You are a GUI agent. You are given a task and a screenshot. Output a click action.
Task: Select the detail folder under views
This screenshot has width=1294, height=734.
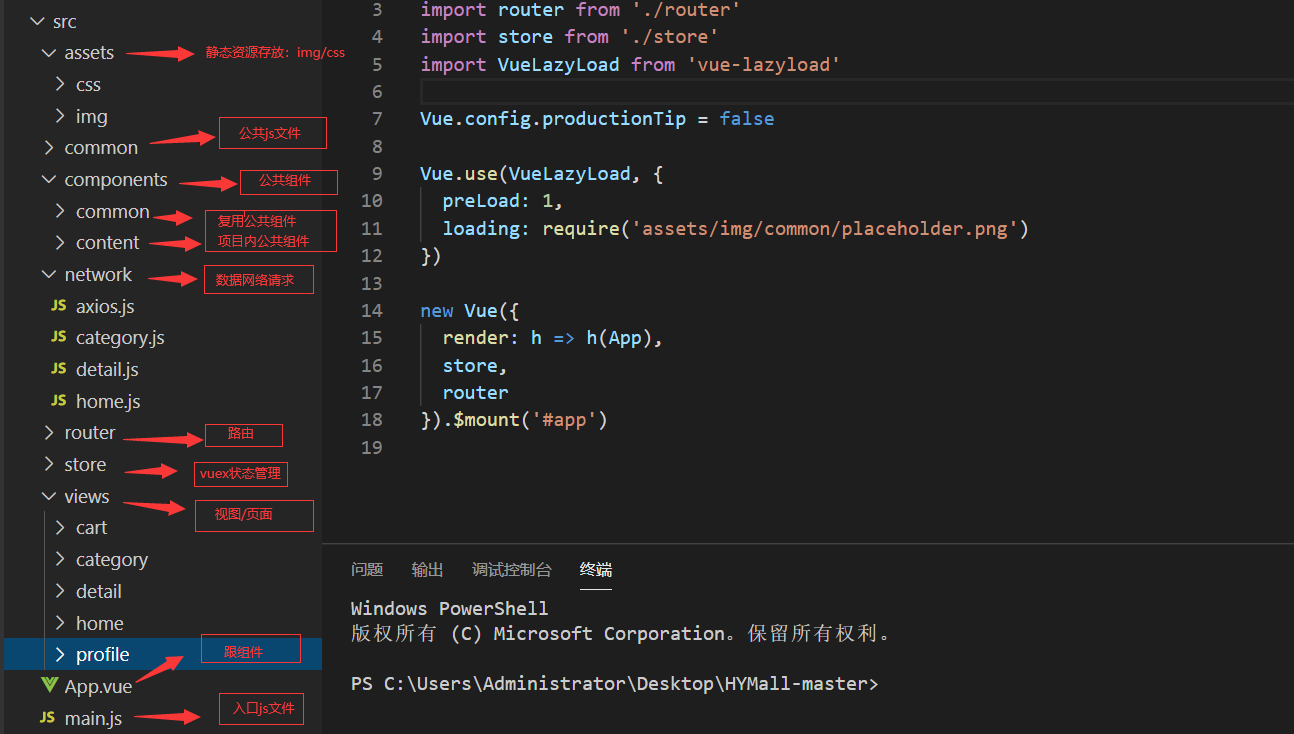click(99, 592)
